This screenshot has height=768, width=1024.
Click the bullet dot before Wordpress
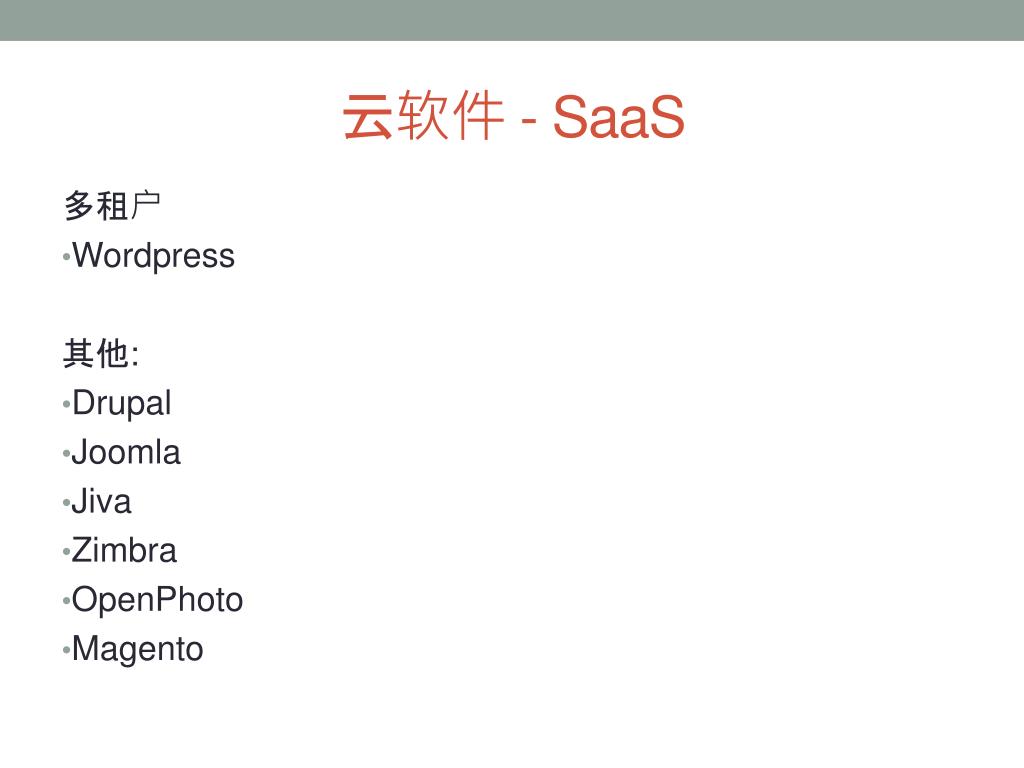point(66,257)
